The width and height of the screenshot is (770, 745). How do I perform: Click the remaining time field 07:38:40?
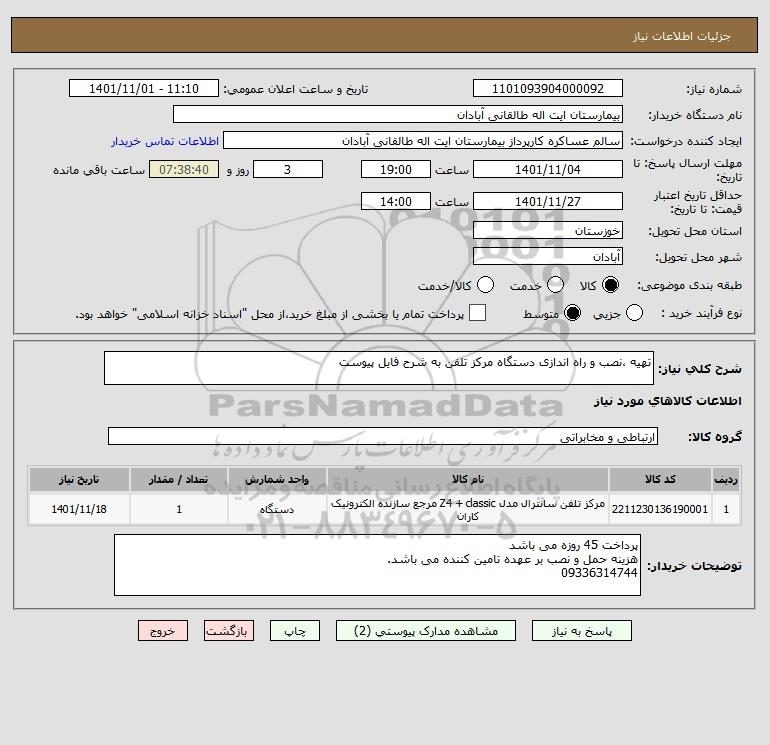[x=184, y=169]
